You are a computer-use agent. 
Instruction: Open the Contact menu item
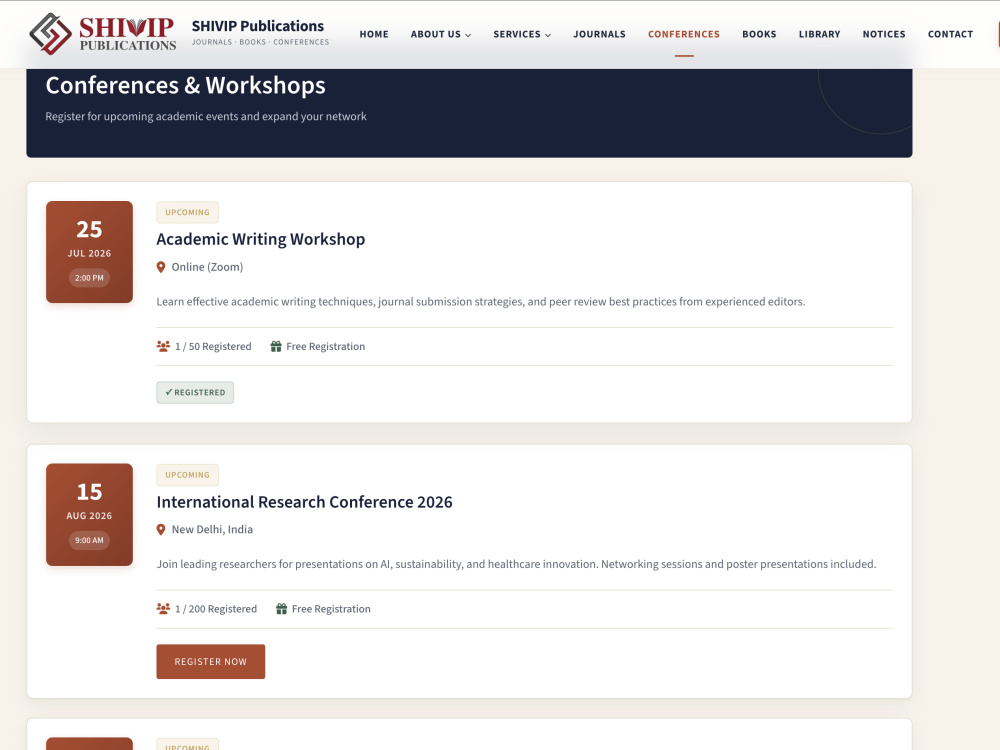950,34
